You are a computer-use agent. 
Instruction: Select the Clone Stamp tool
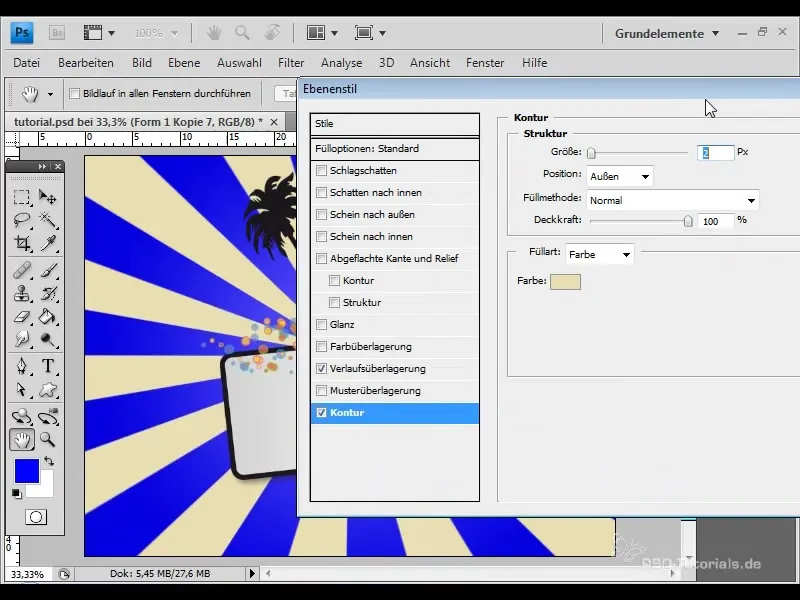tap(21, 293)
